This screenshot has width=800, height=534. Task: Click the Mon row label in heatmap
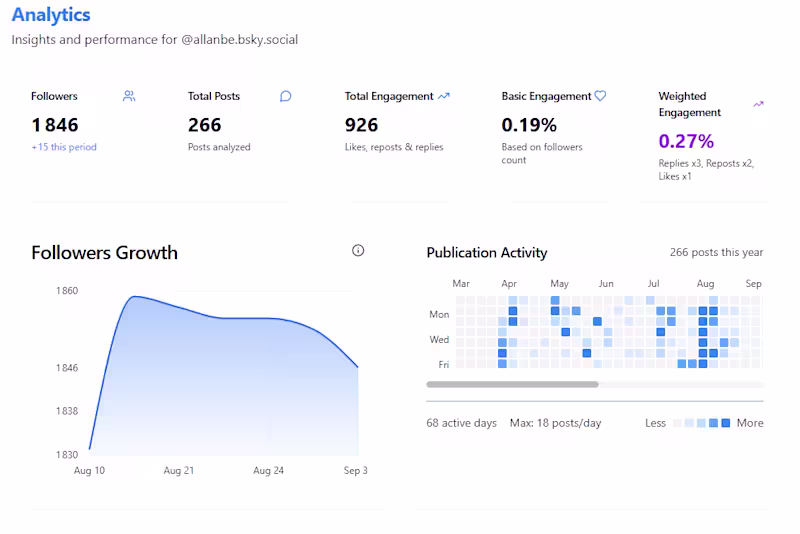439,314
